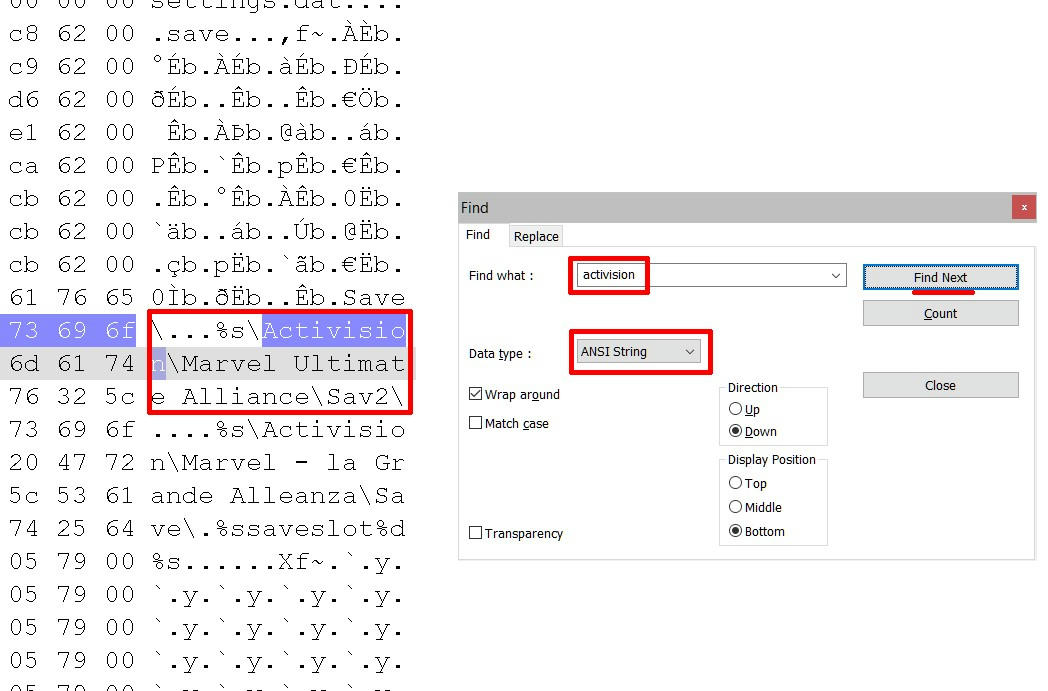Image resolution: width=1048 pixels, height=691 pixels.
Task: Choose Middle display position
Action: click(x=735, y=507)
